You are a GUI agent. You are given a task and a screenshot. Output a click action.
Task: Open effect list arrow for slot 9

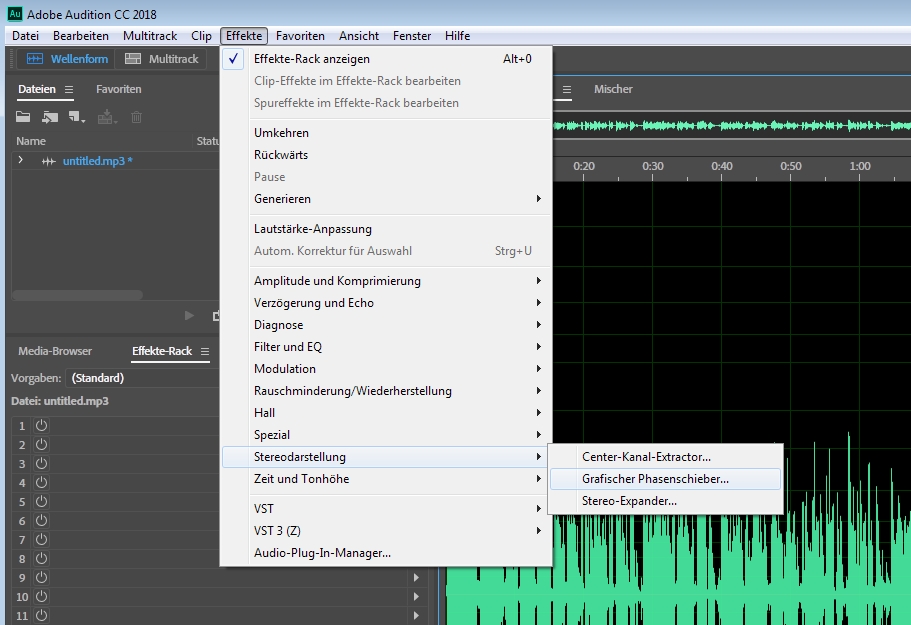(417, 578)
